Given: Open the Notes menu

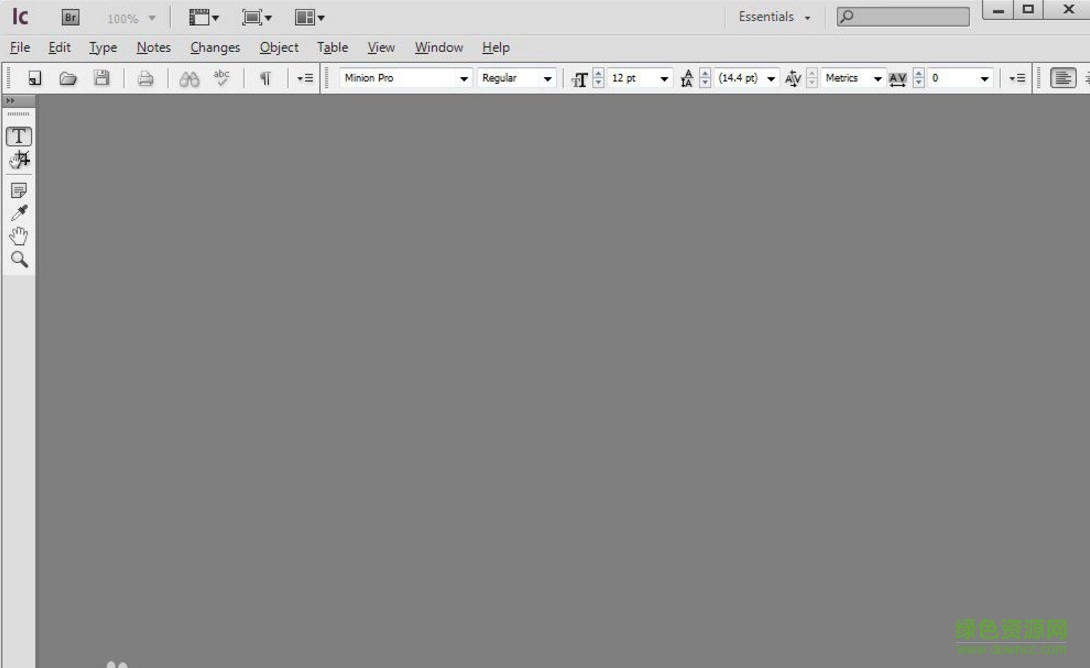Looking at the screenshot, I should [x=153, y=47].
